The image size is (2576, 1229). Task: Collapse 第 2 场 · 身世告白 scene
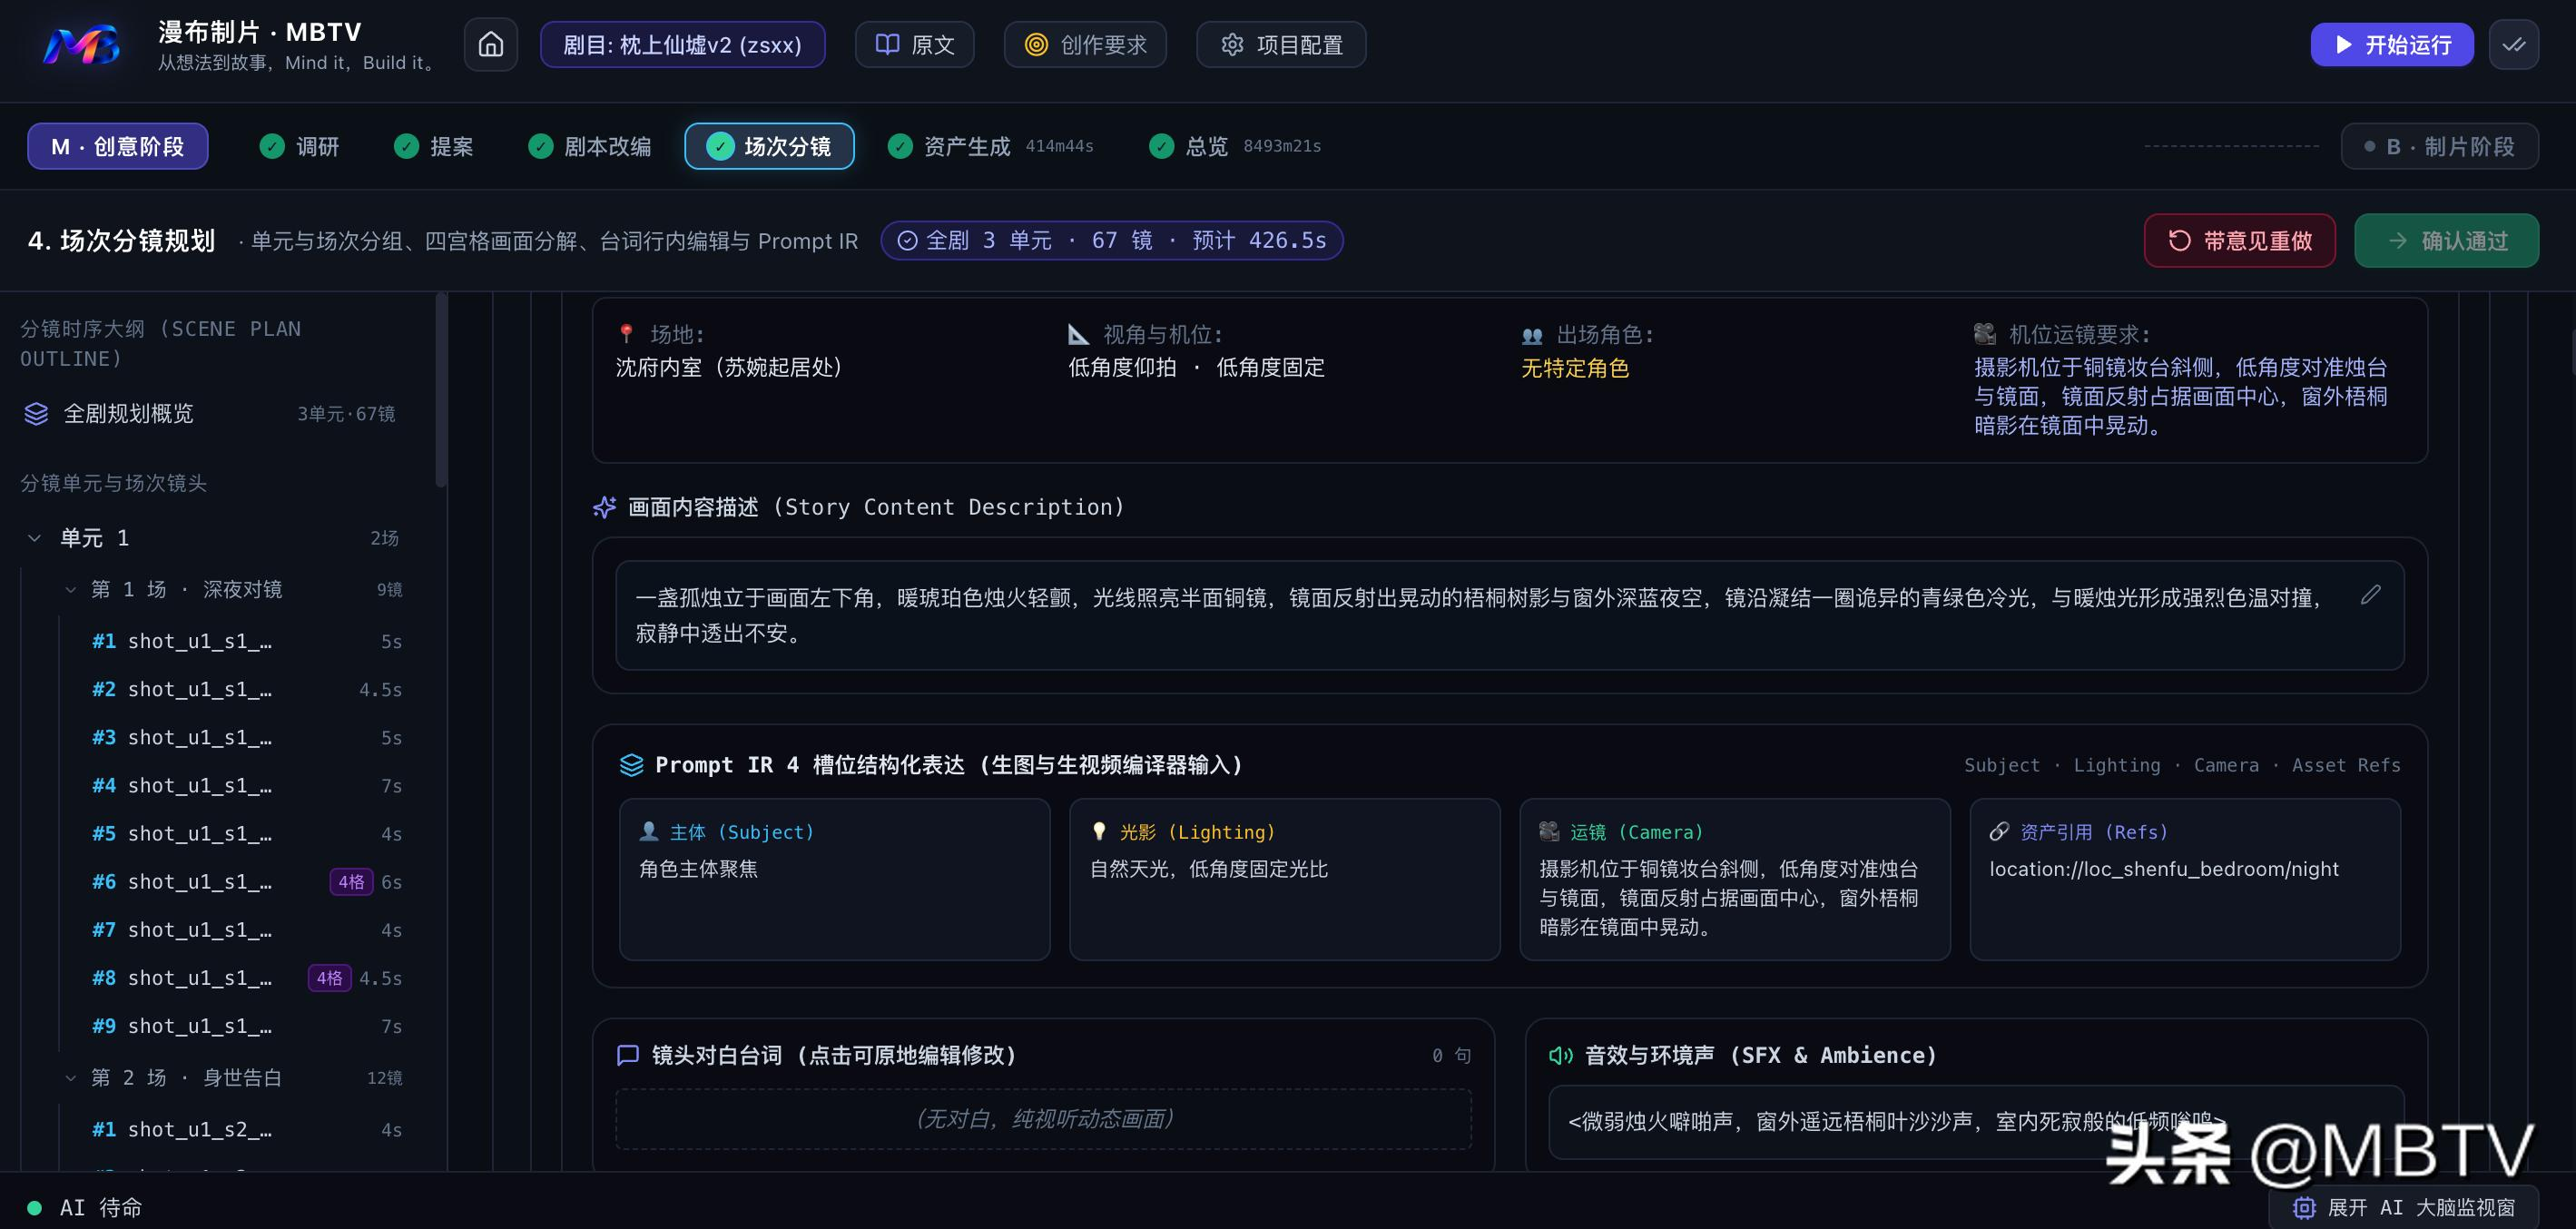tap(70, 1078)
